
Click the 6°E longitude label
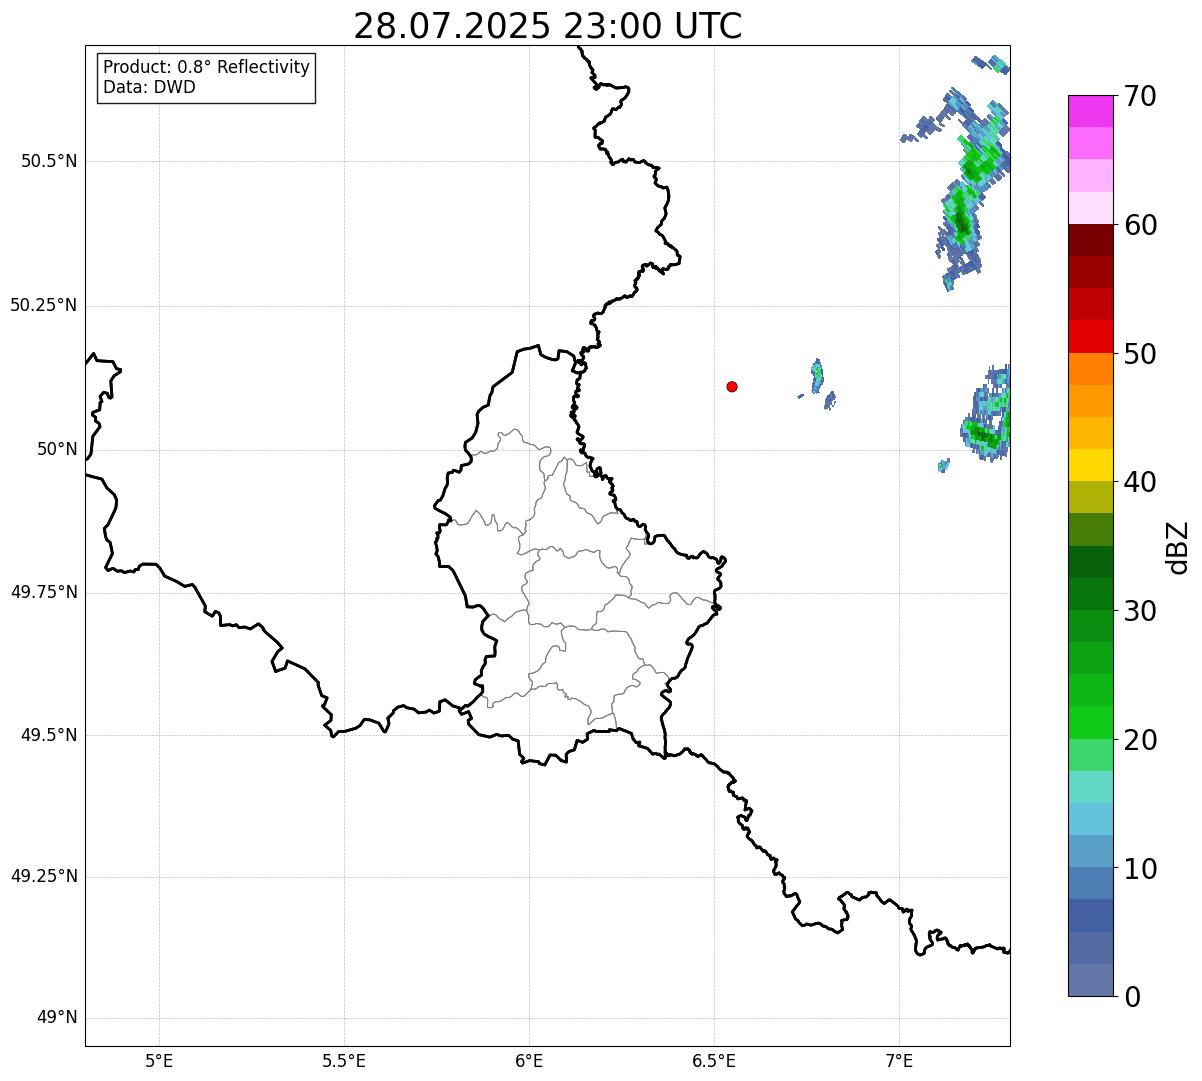(x=529, y=1060)
